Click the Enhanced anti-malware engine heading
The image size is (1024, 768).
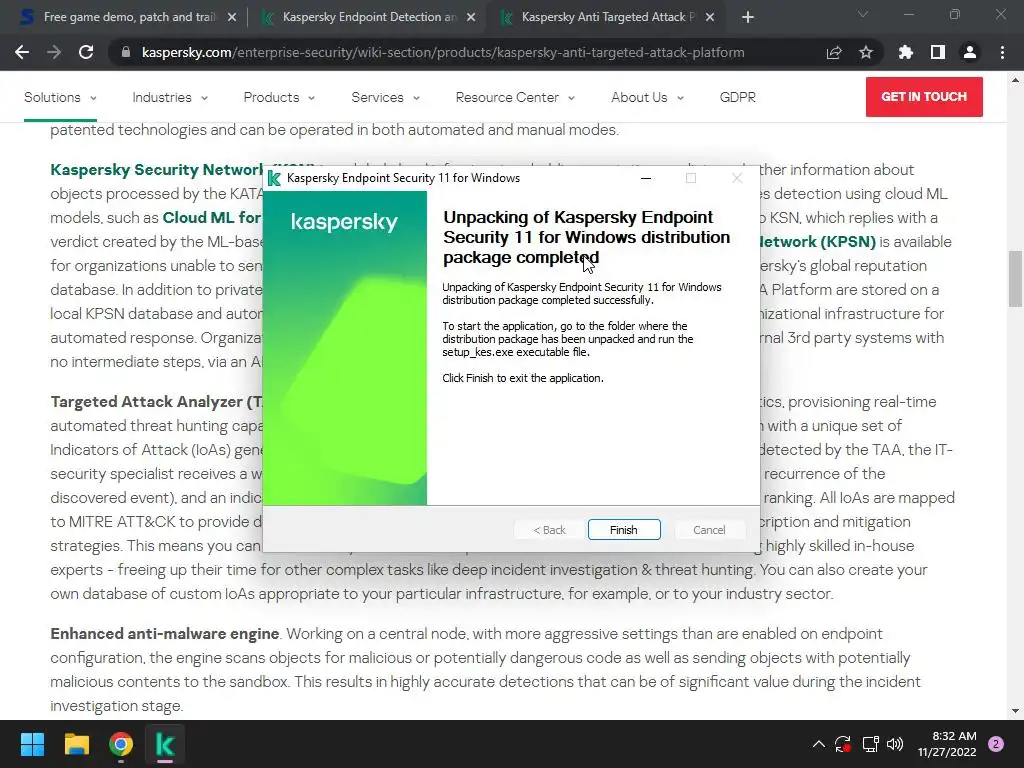pos(165,633)
